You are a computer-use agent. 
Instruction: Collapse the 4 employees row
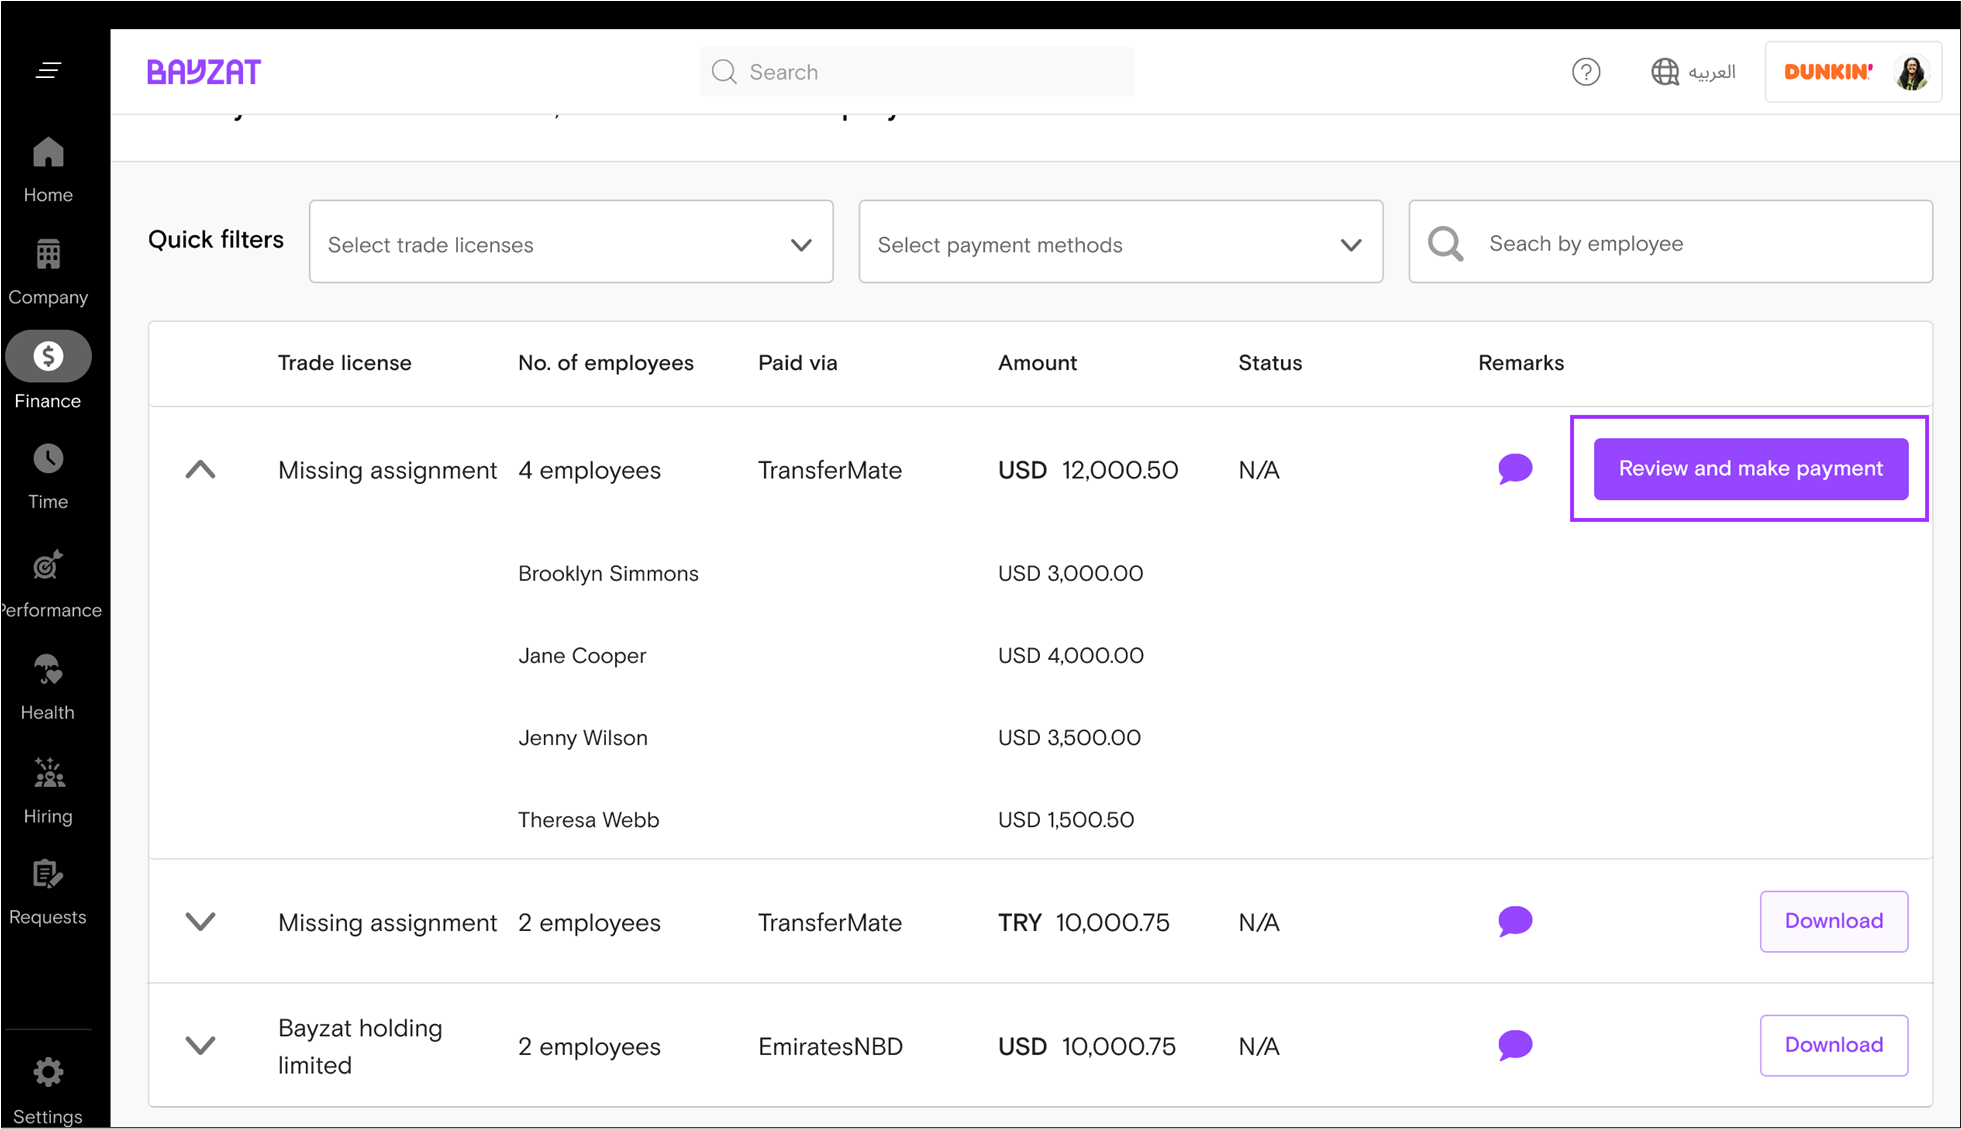coord(201,470)
